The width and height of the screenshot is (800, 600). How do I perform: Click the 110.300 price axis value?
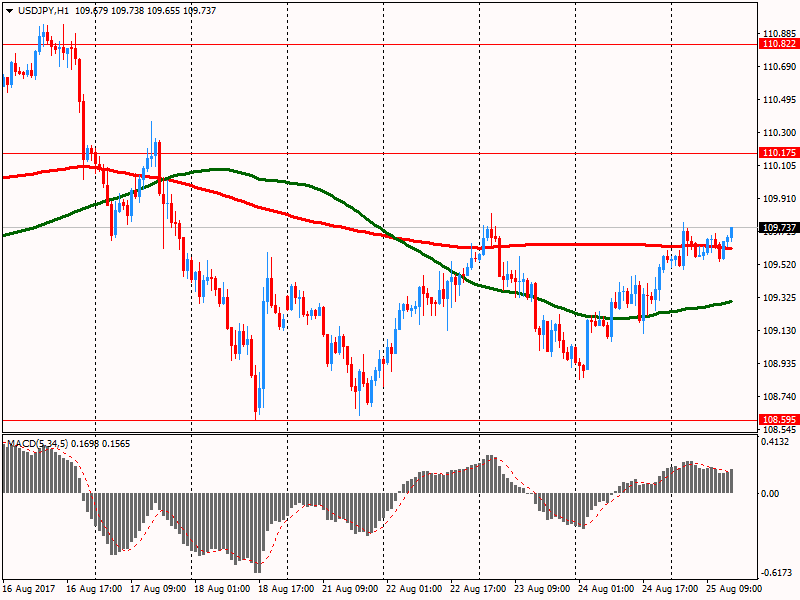click(x=779, y=133)
